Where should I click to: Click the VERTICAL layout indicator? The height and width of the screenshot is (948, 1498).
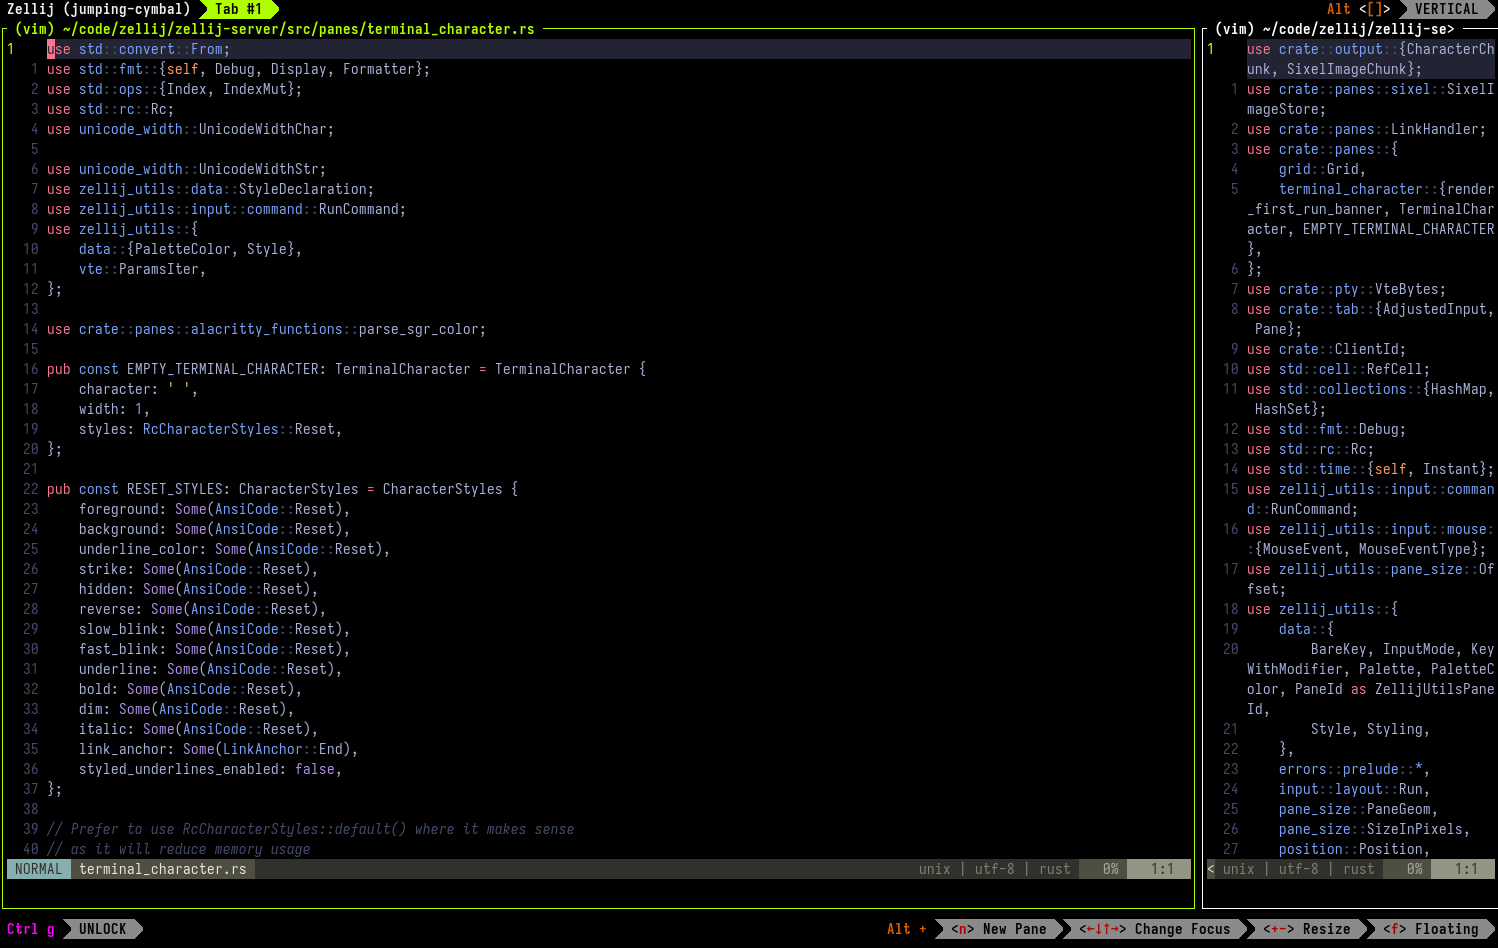[x=1446, y=9]
